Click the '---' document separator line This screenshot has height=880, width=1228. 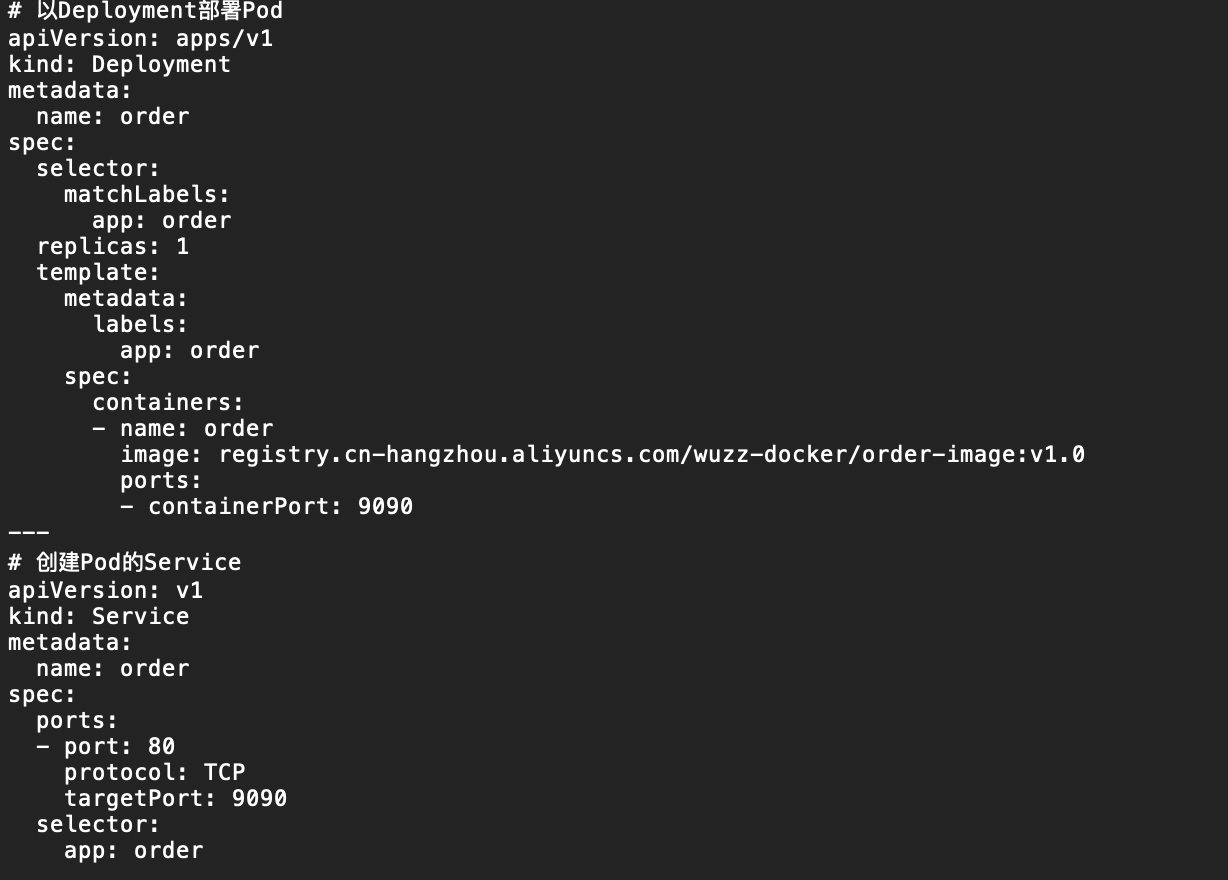[28, 532]
